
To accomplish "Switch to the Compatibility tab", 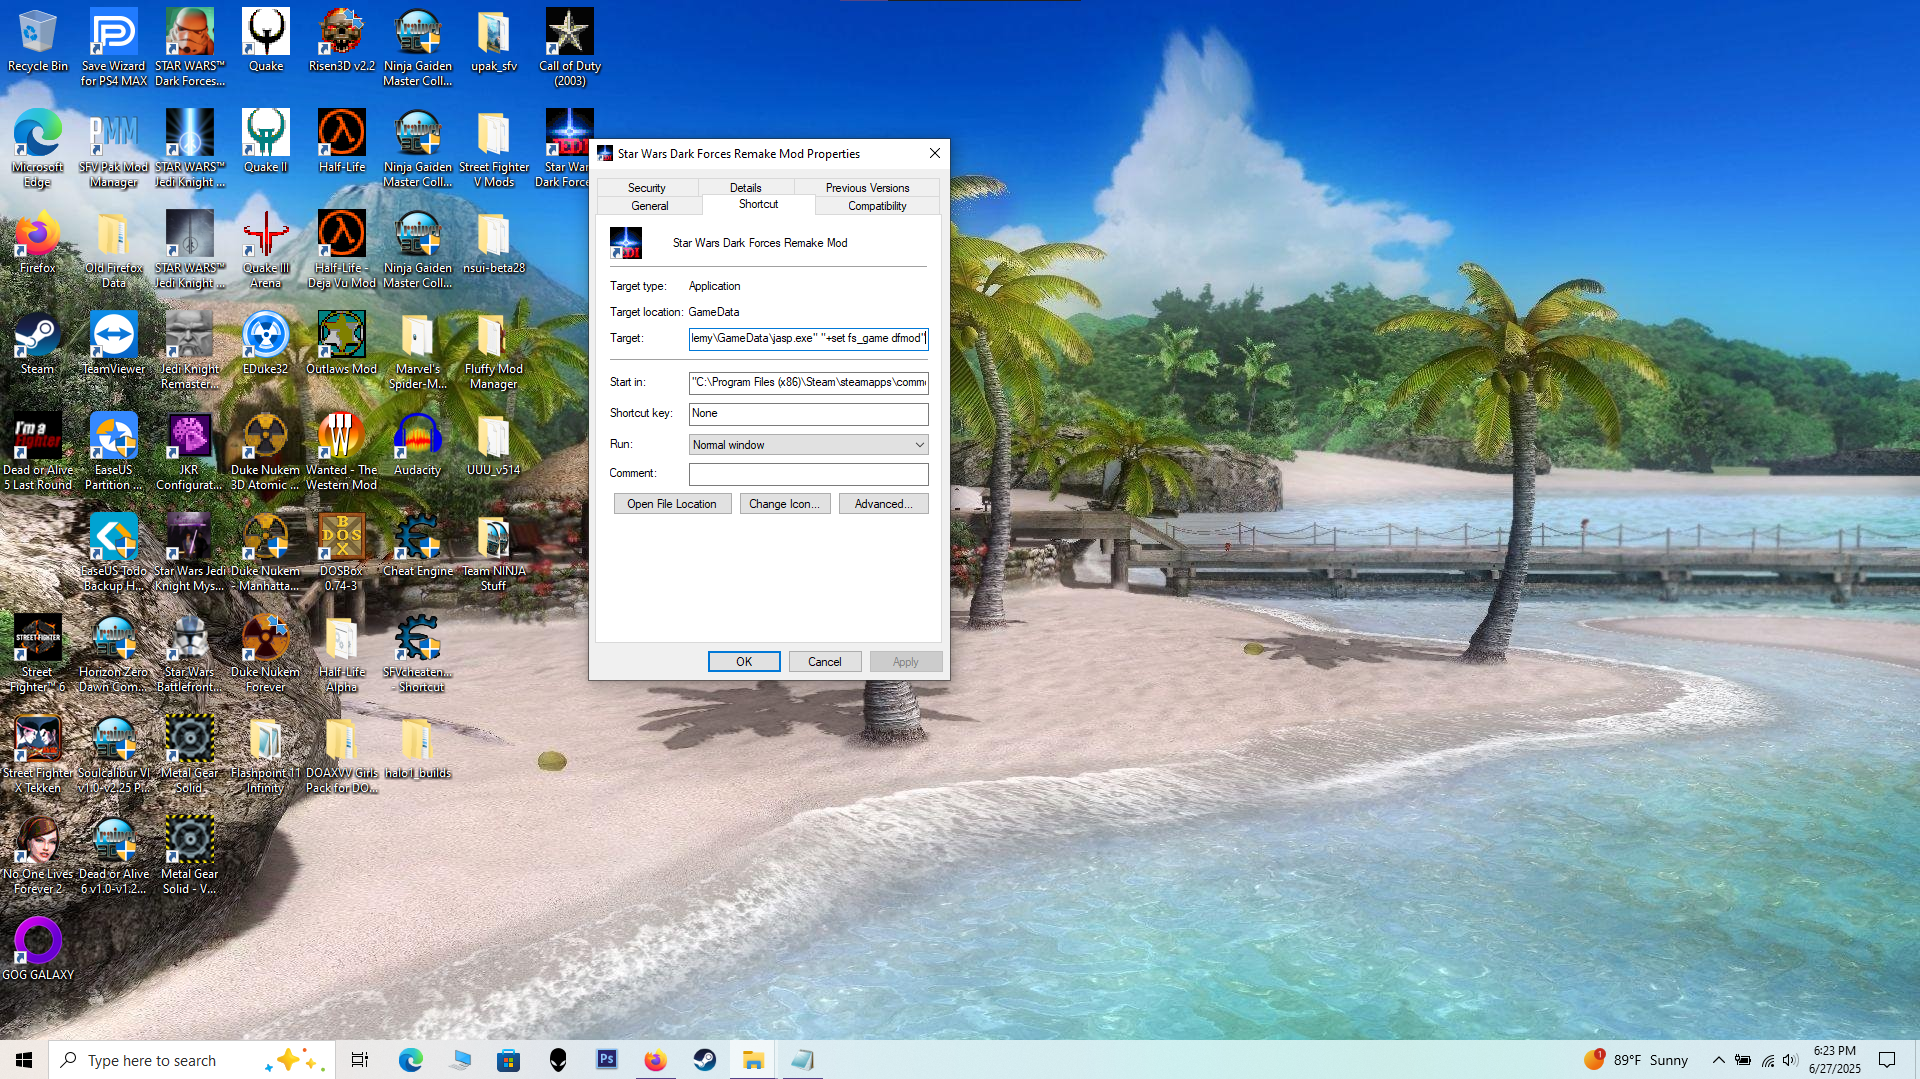I will coord(877,206).
